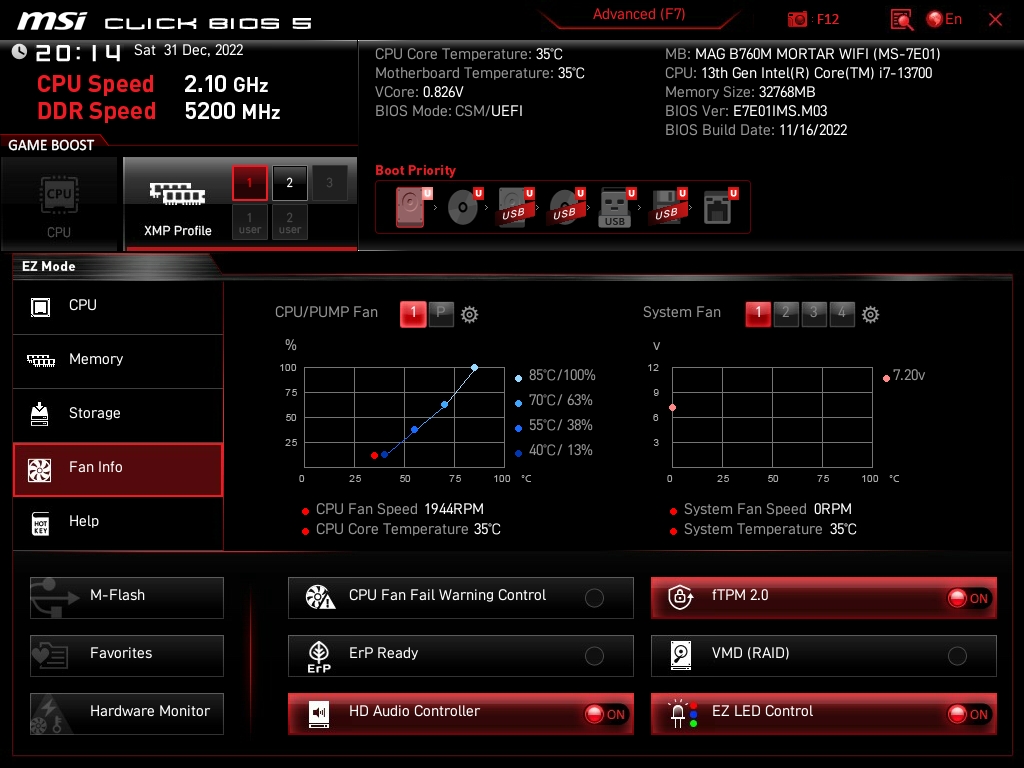Click the 55°C/38% fan curve point
The width and height of the screenshot is (1024, 768).
point(415,430)
